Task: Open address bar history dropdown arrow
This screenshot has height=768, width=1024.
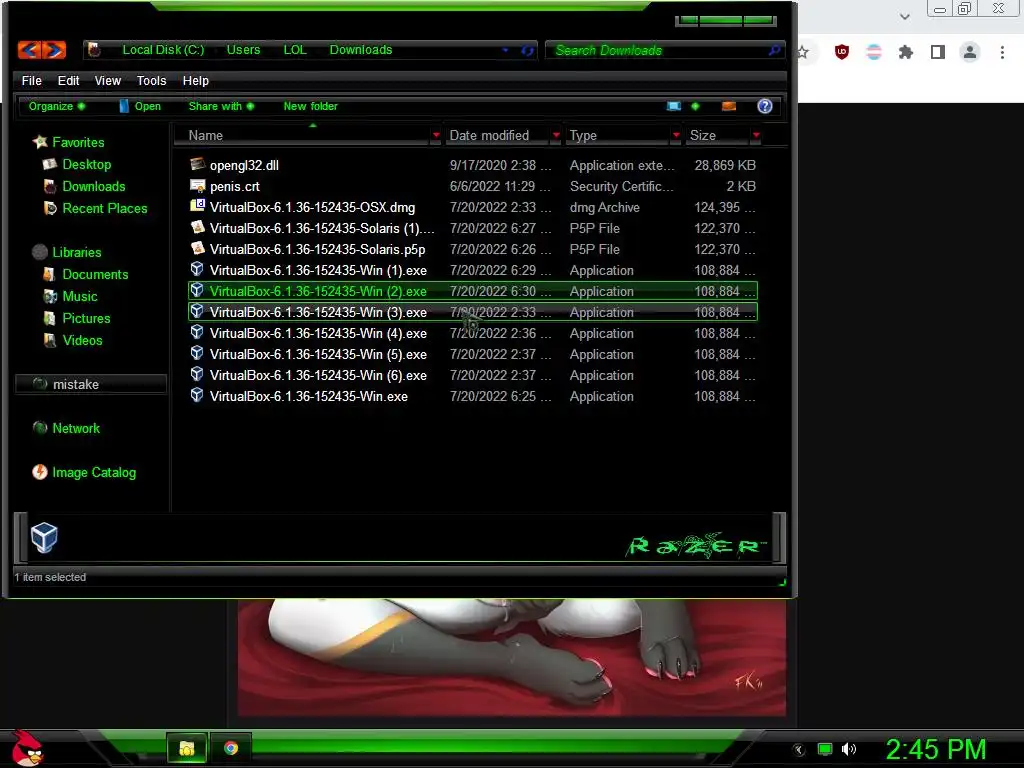Action: [505, 50]
